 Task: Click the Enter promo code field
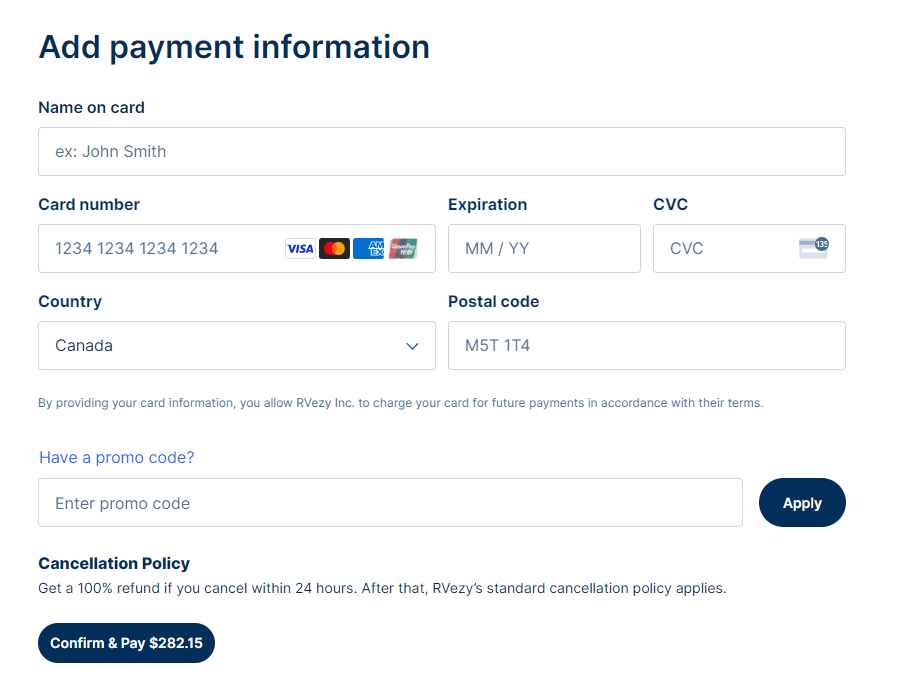pyautogui.click(x=390, y=503)
